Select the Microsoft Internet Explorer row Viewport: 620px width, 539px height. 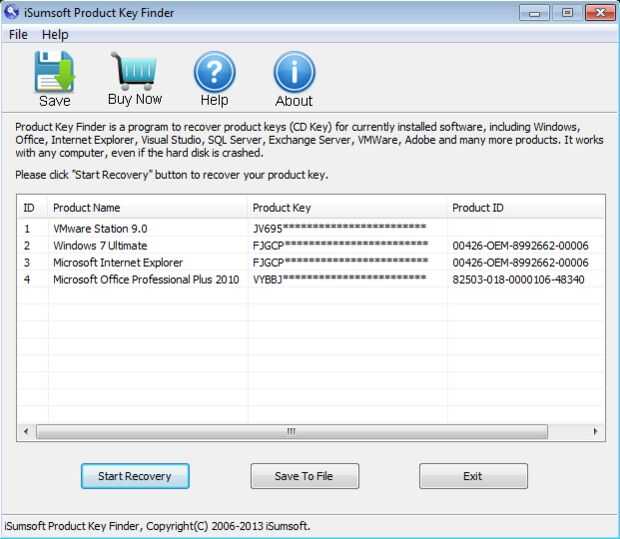click(x=311, y=263)
